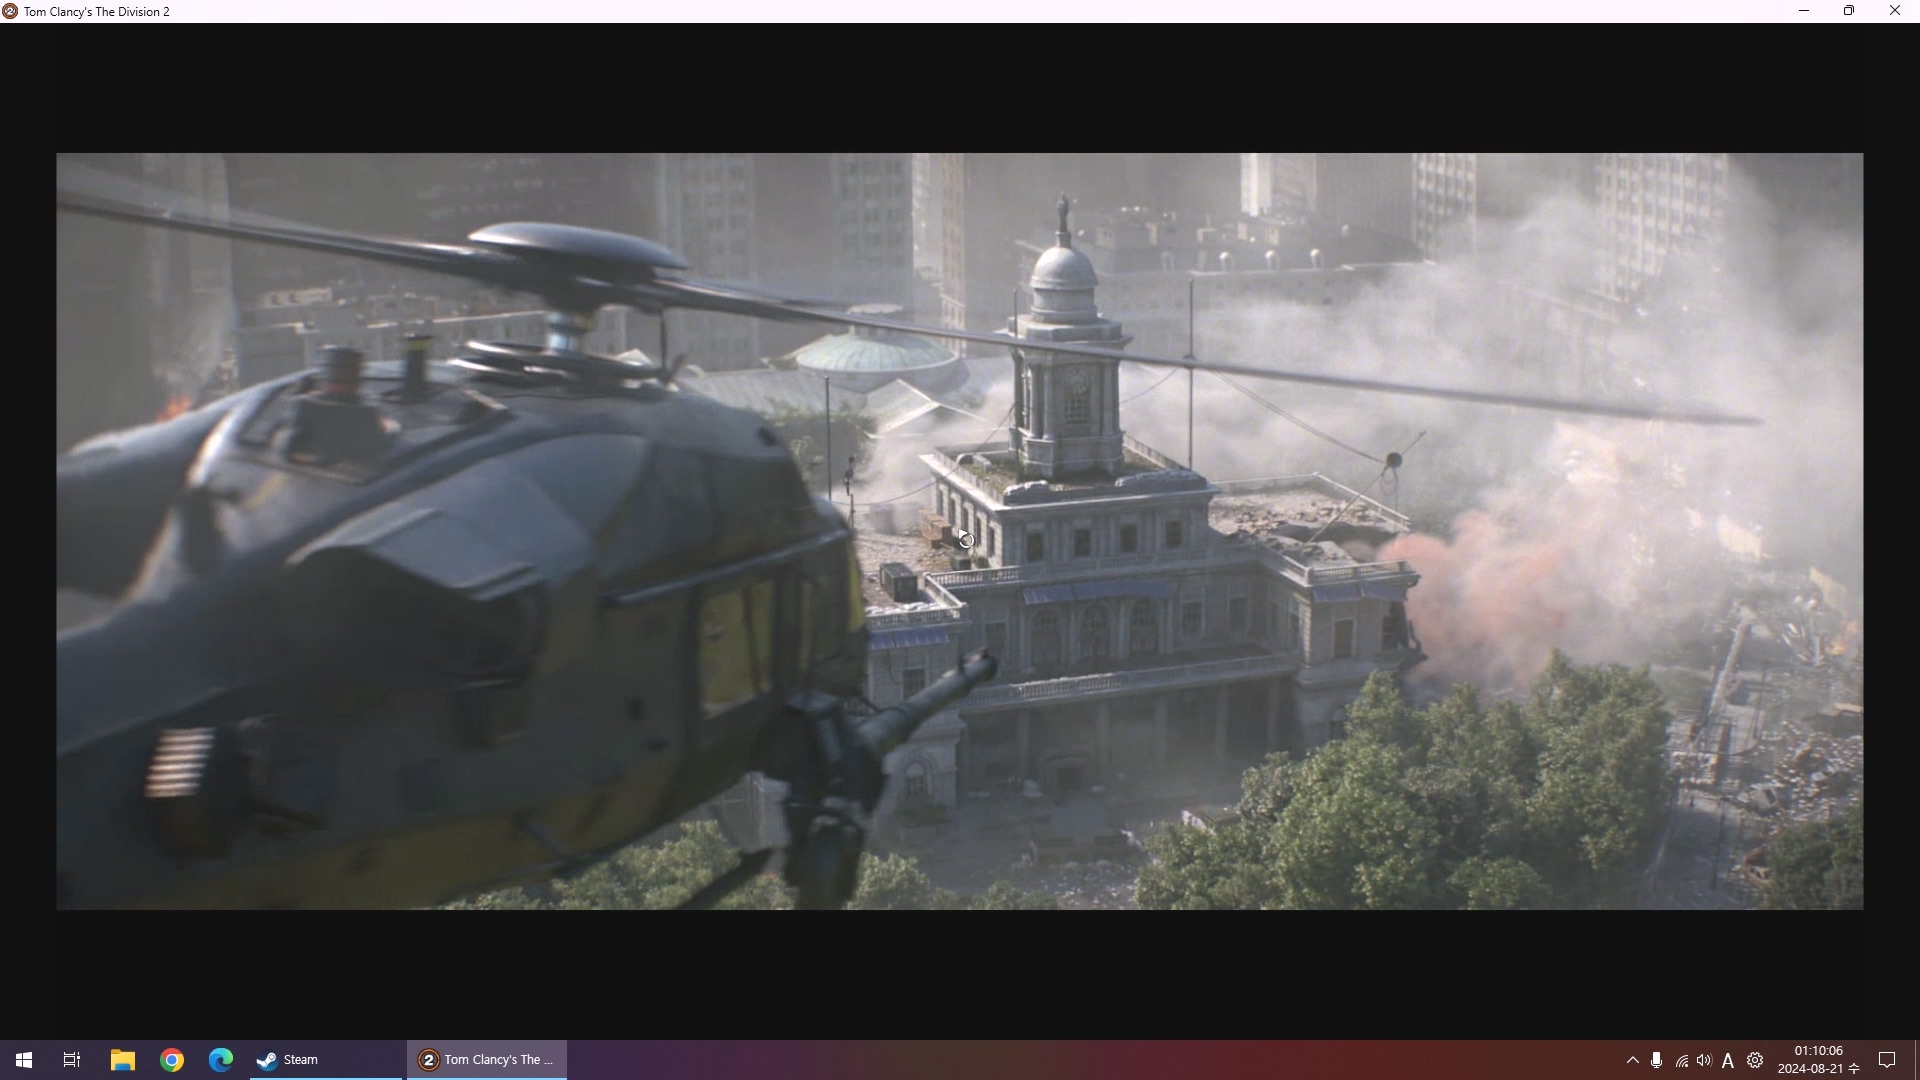The height and width of the screenshot is (1080, 1920).
Task: Select the Tom Clancy's The Division taskbar button
Action: coord(487,1060)
